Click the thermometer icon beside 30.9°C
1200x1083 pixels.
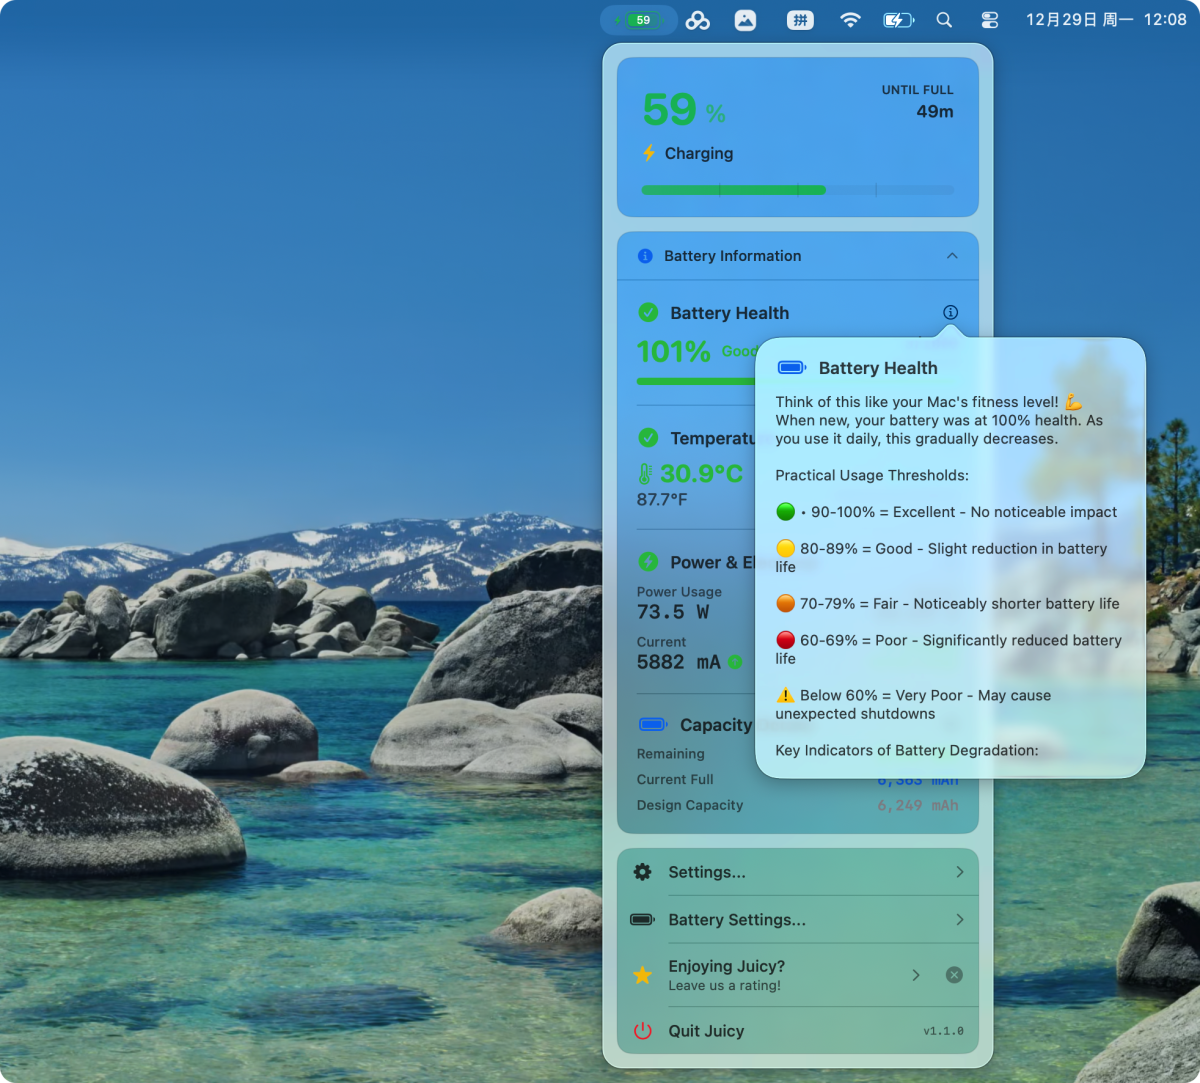coord(645,474)
